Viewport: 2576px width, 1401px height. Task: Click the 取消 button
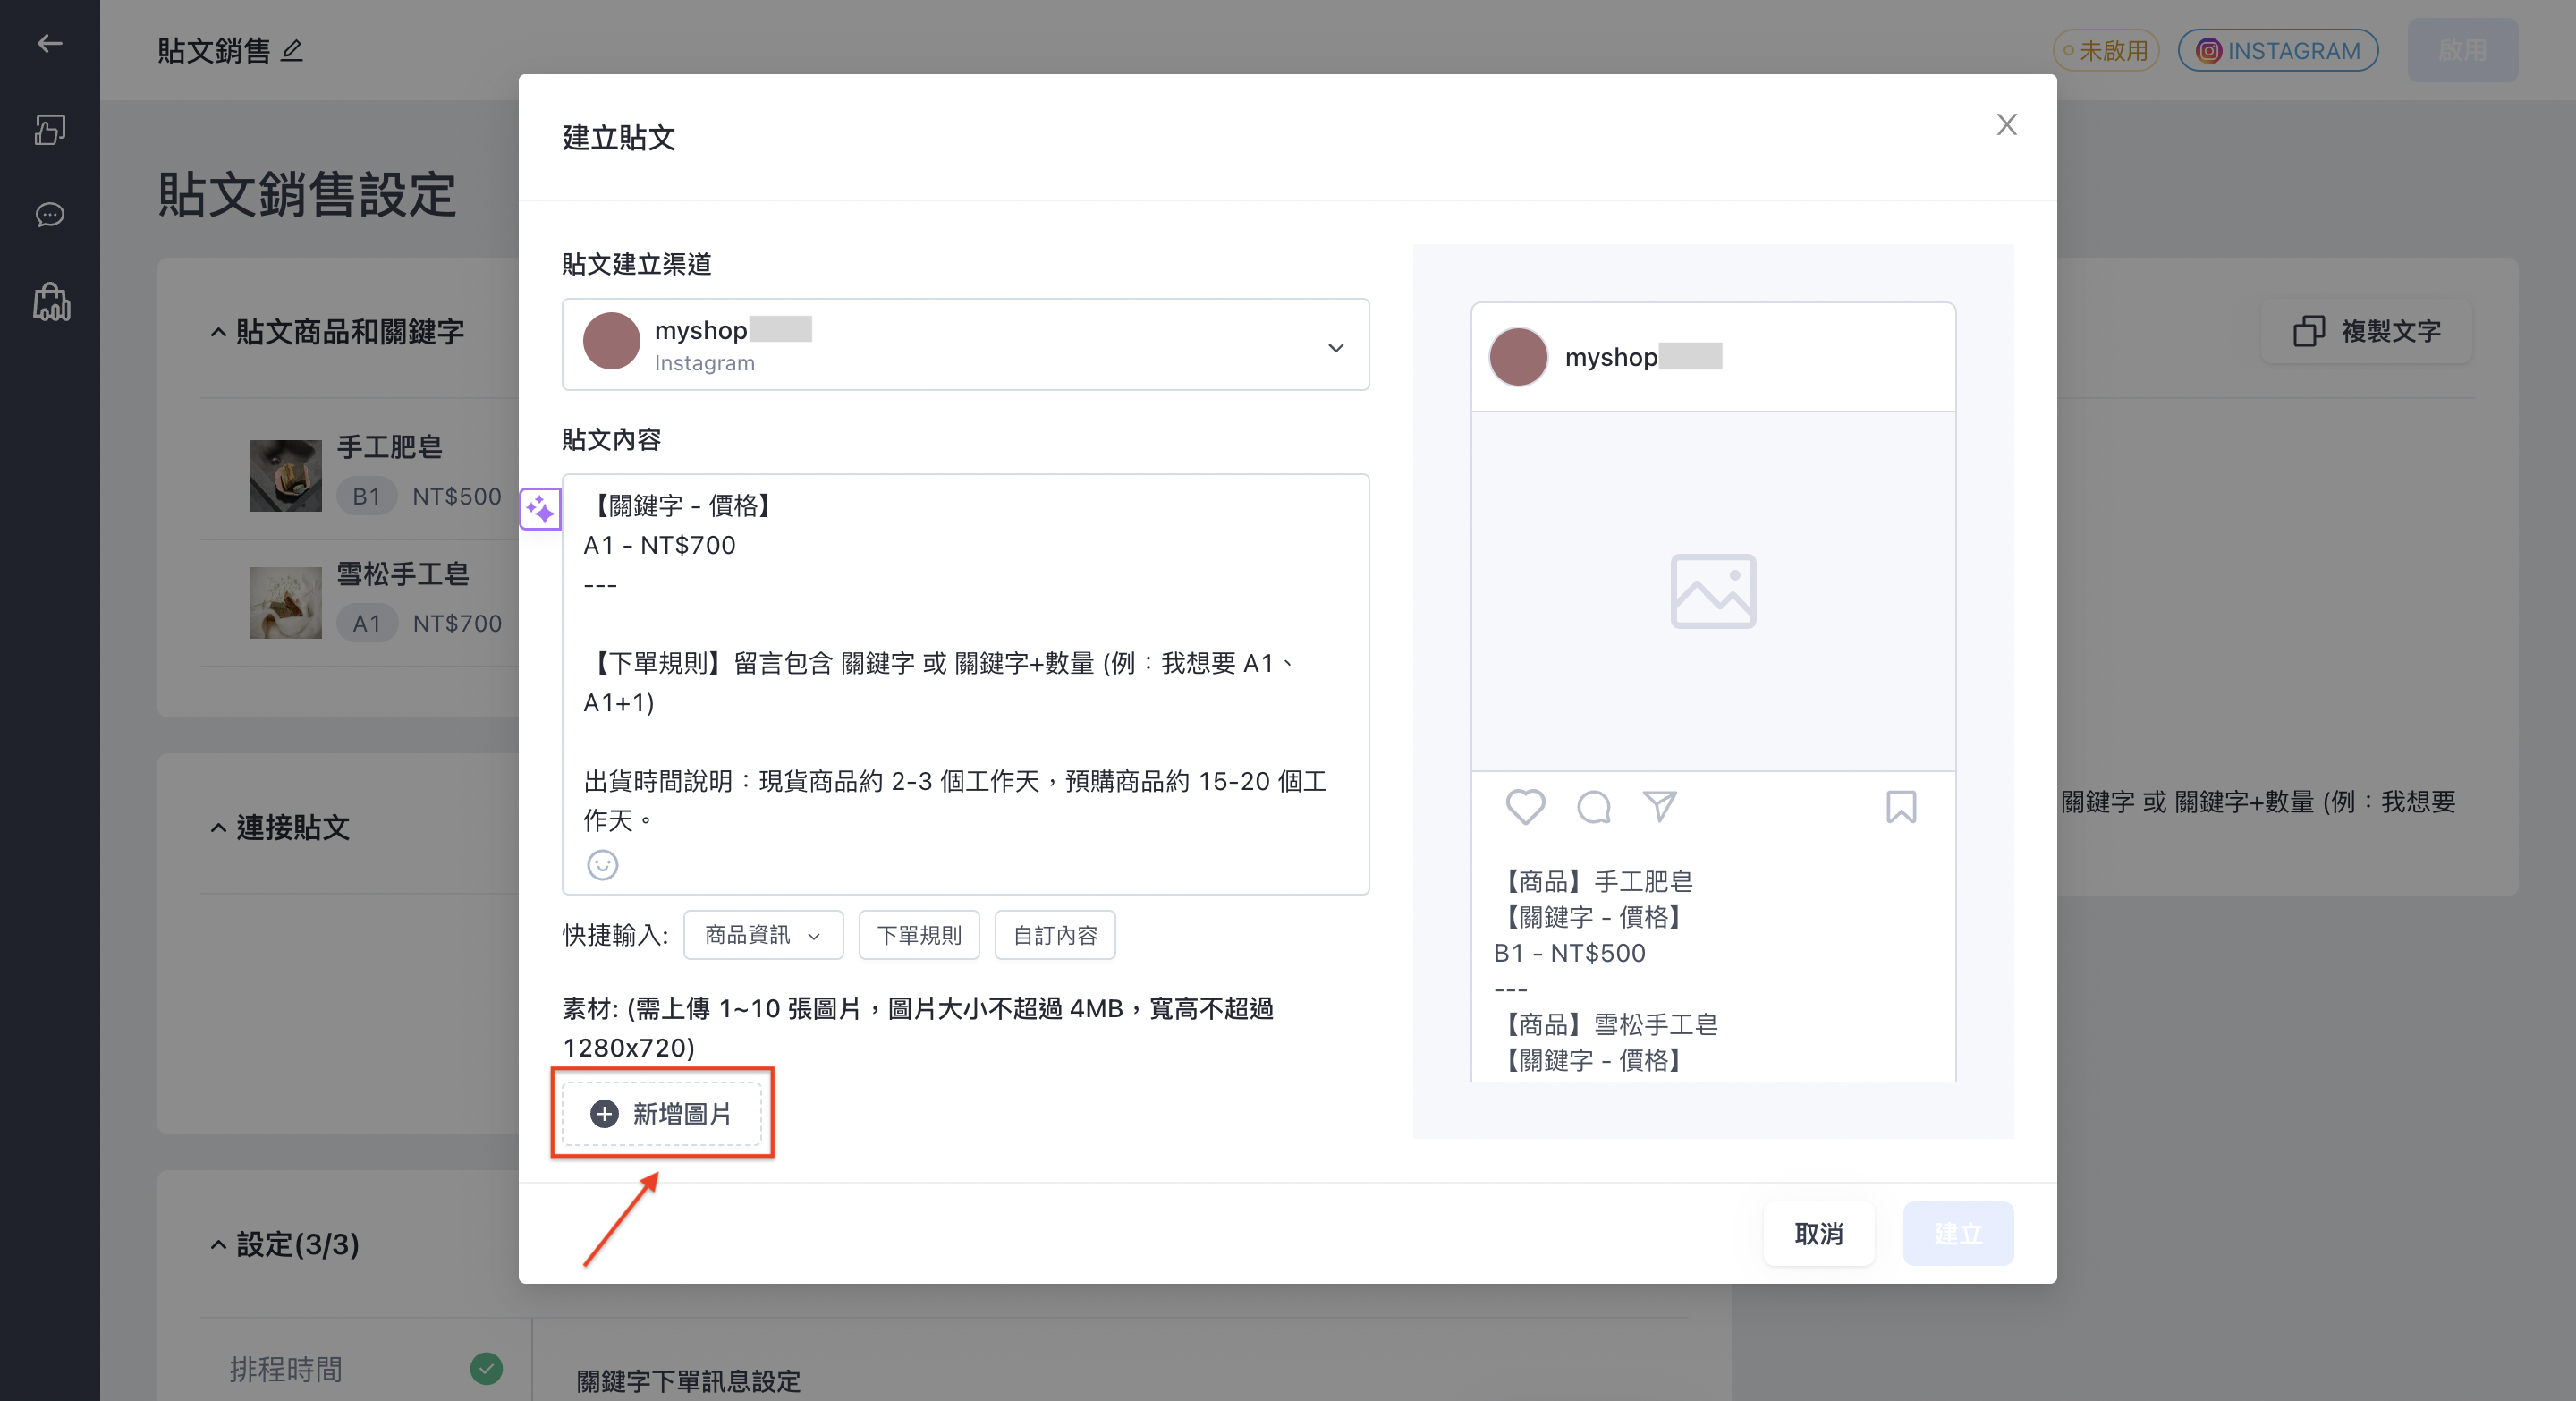[x=1818, y=1233]
